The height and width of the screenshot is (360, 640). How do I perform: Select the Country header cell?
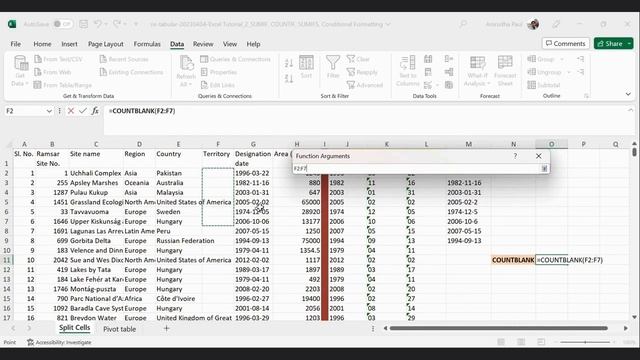coord(178,159)
